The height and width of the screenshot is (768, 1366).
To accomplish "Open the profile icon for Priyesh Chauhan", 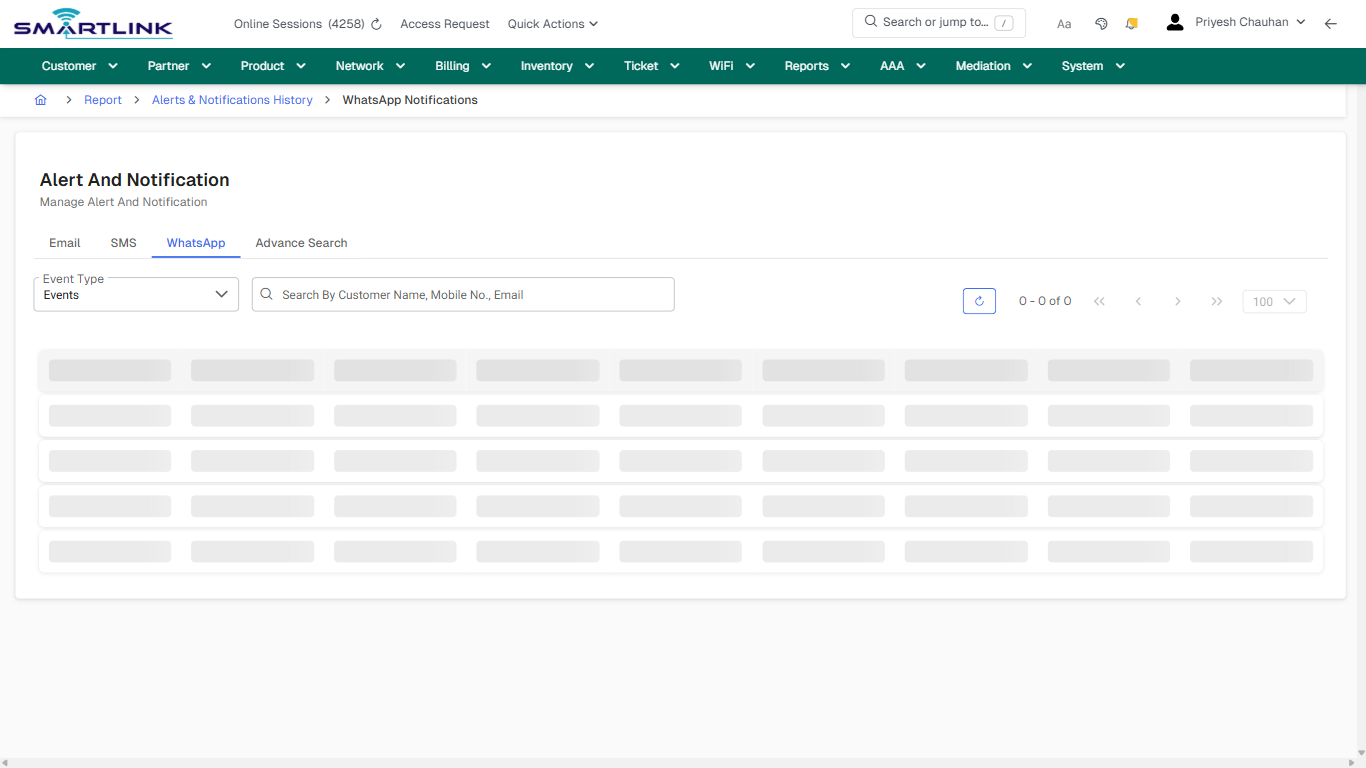I will (x=1174, y=21).
